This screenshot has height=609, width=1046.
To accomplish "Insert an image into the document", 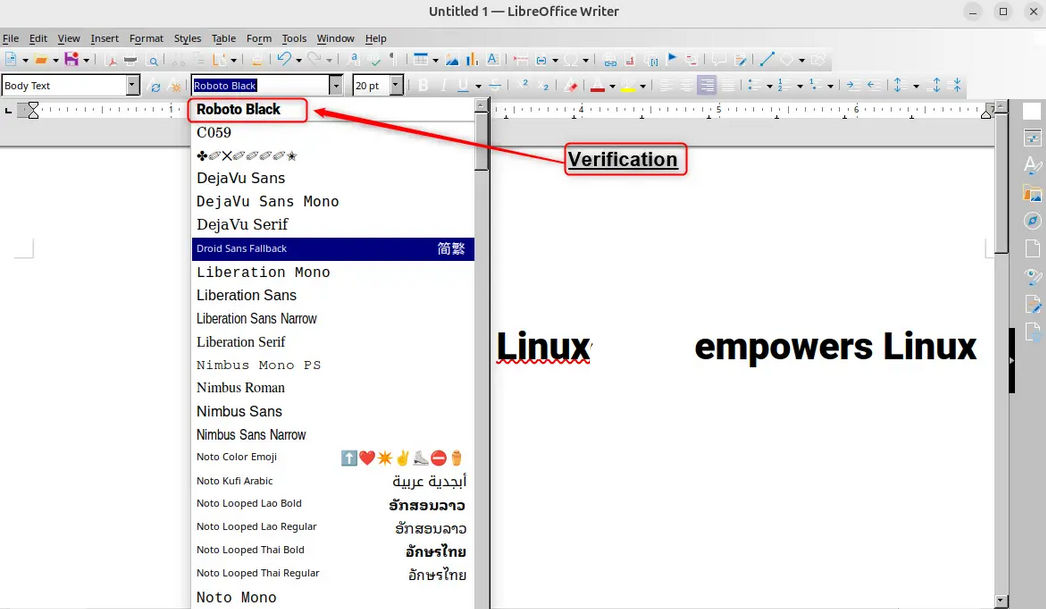I will (x=451, y=60).
